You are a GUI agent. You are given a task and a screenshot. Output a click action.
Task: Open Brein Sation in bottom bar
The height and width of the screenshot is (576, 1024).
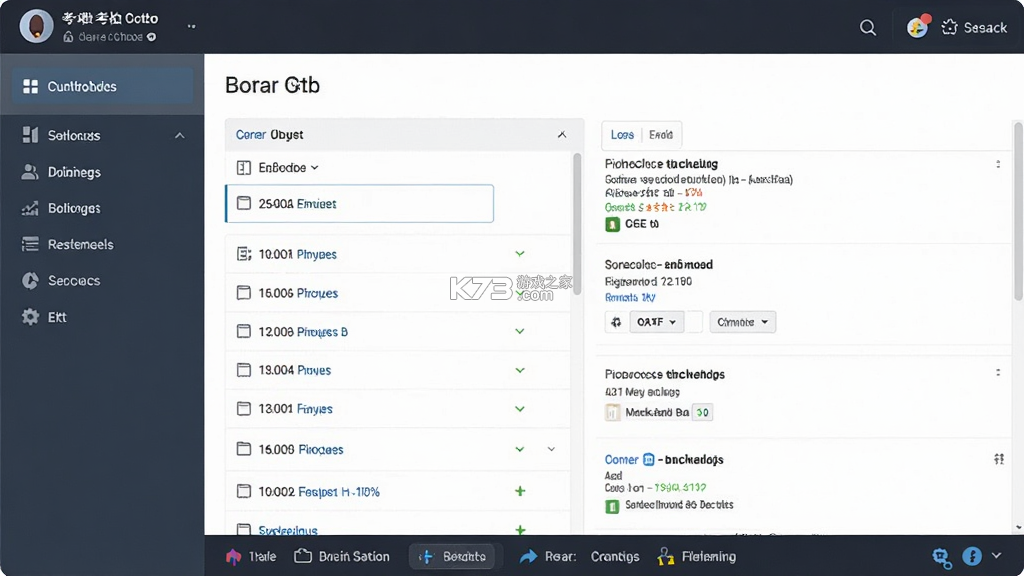point(342,556)
